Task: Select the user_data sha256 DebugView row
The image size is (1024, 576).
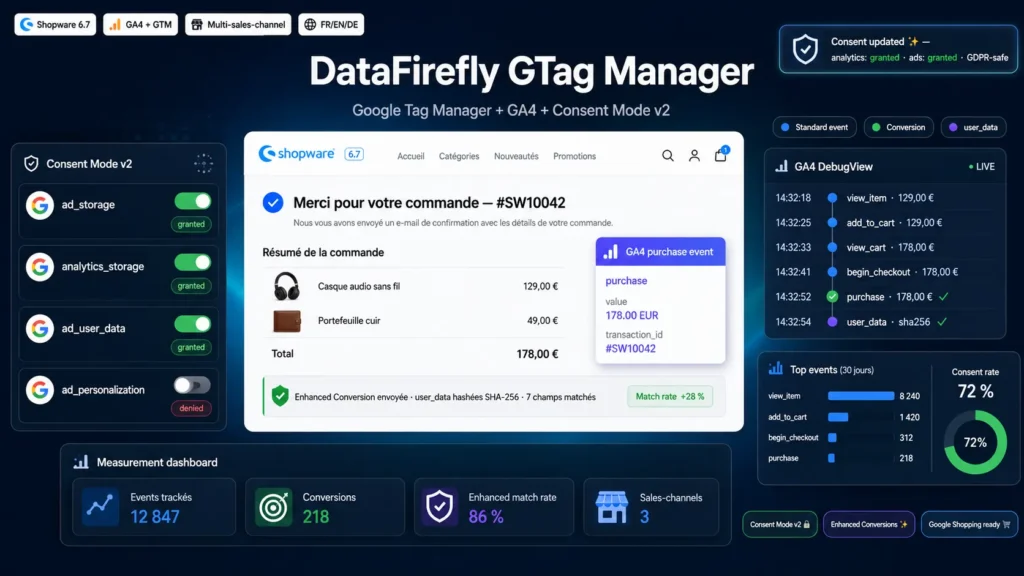Action: point(885,322)
